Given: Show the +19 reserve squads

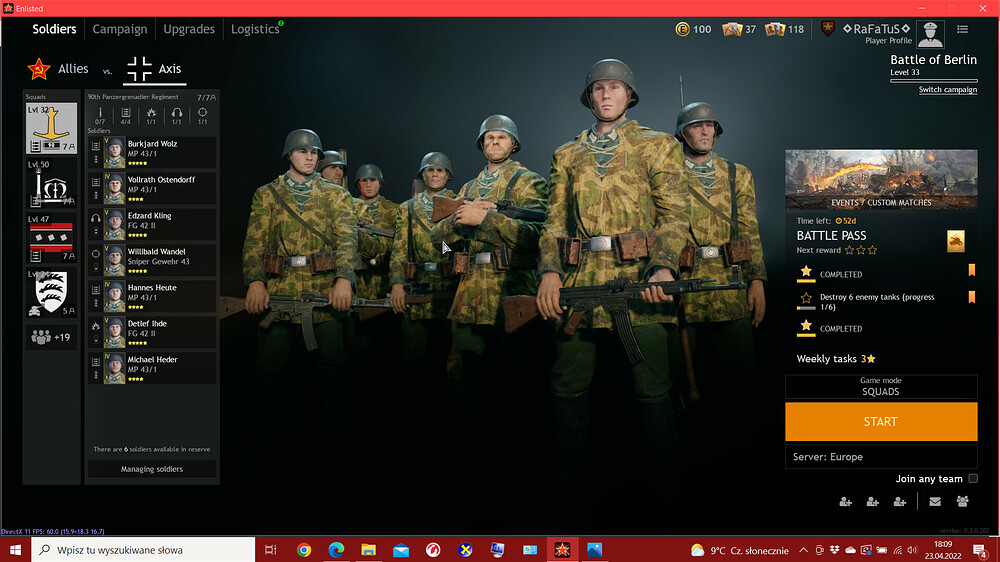Looking at the screenshot, I should (51, 337).
